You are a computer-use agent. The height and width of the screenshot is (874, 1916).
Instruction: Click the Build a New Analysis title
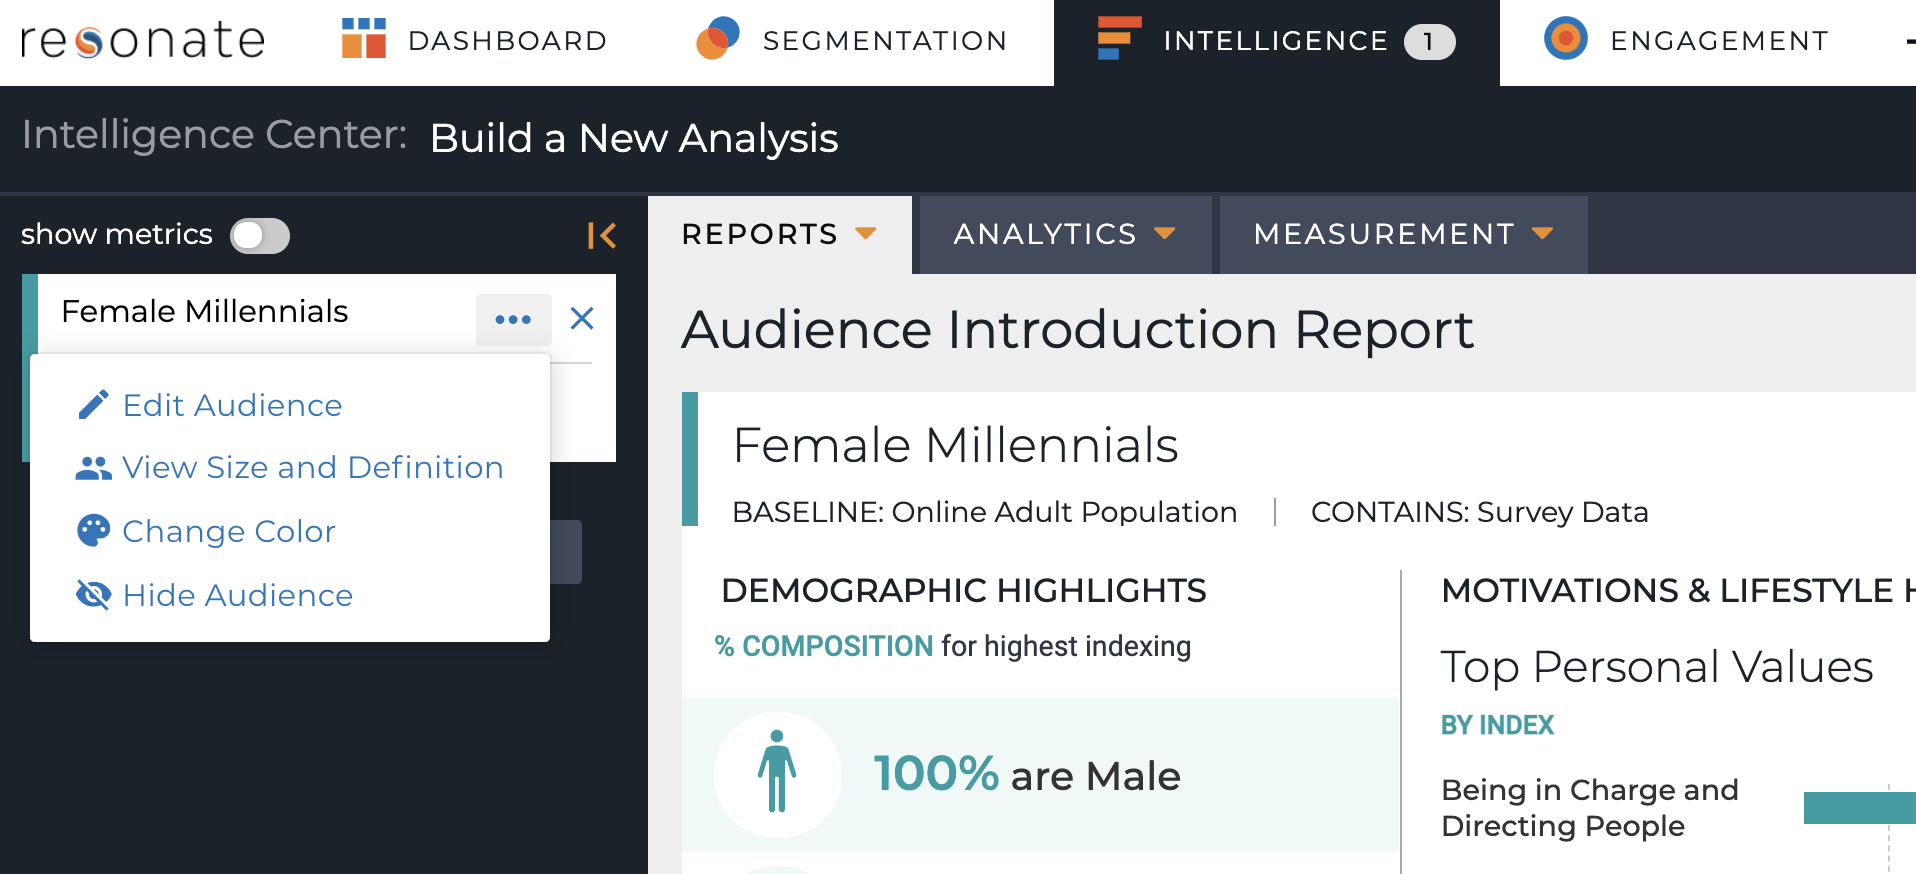click(x=634, y=139)
